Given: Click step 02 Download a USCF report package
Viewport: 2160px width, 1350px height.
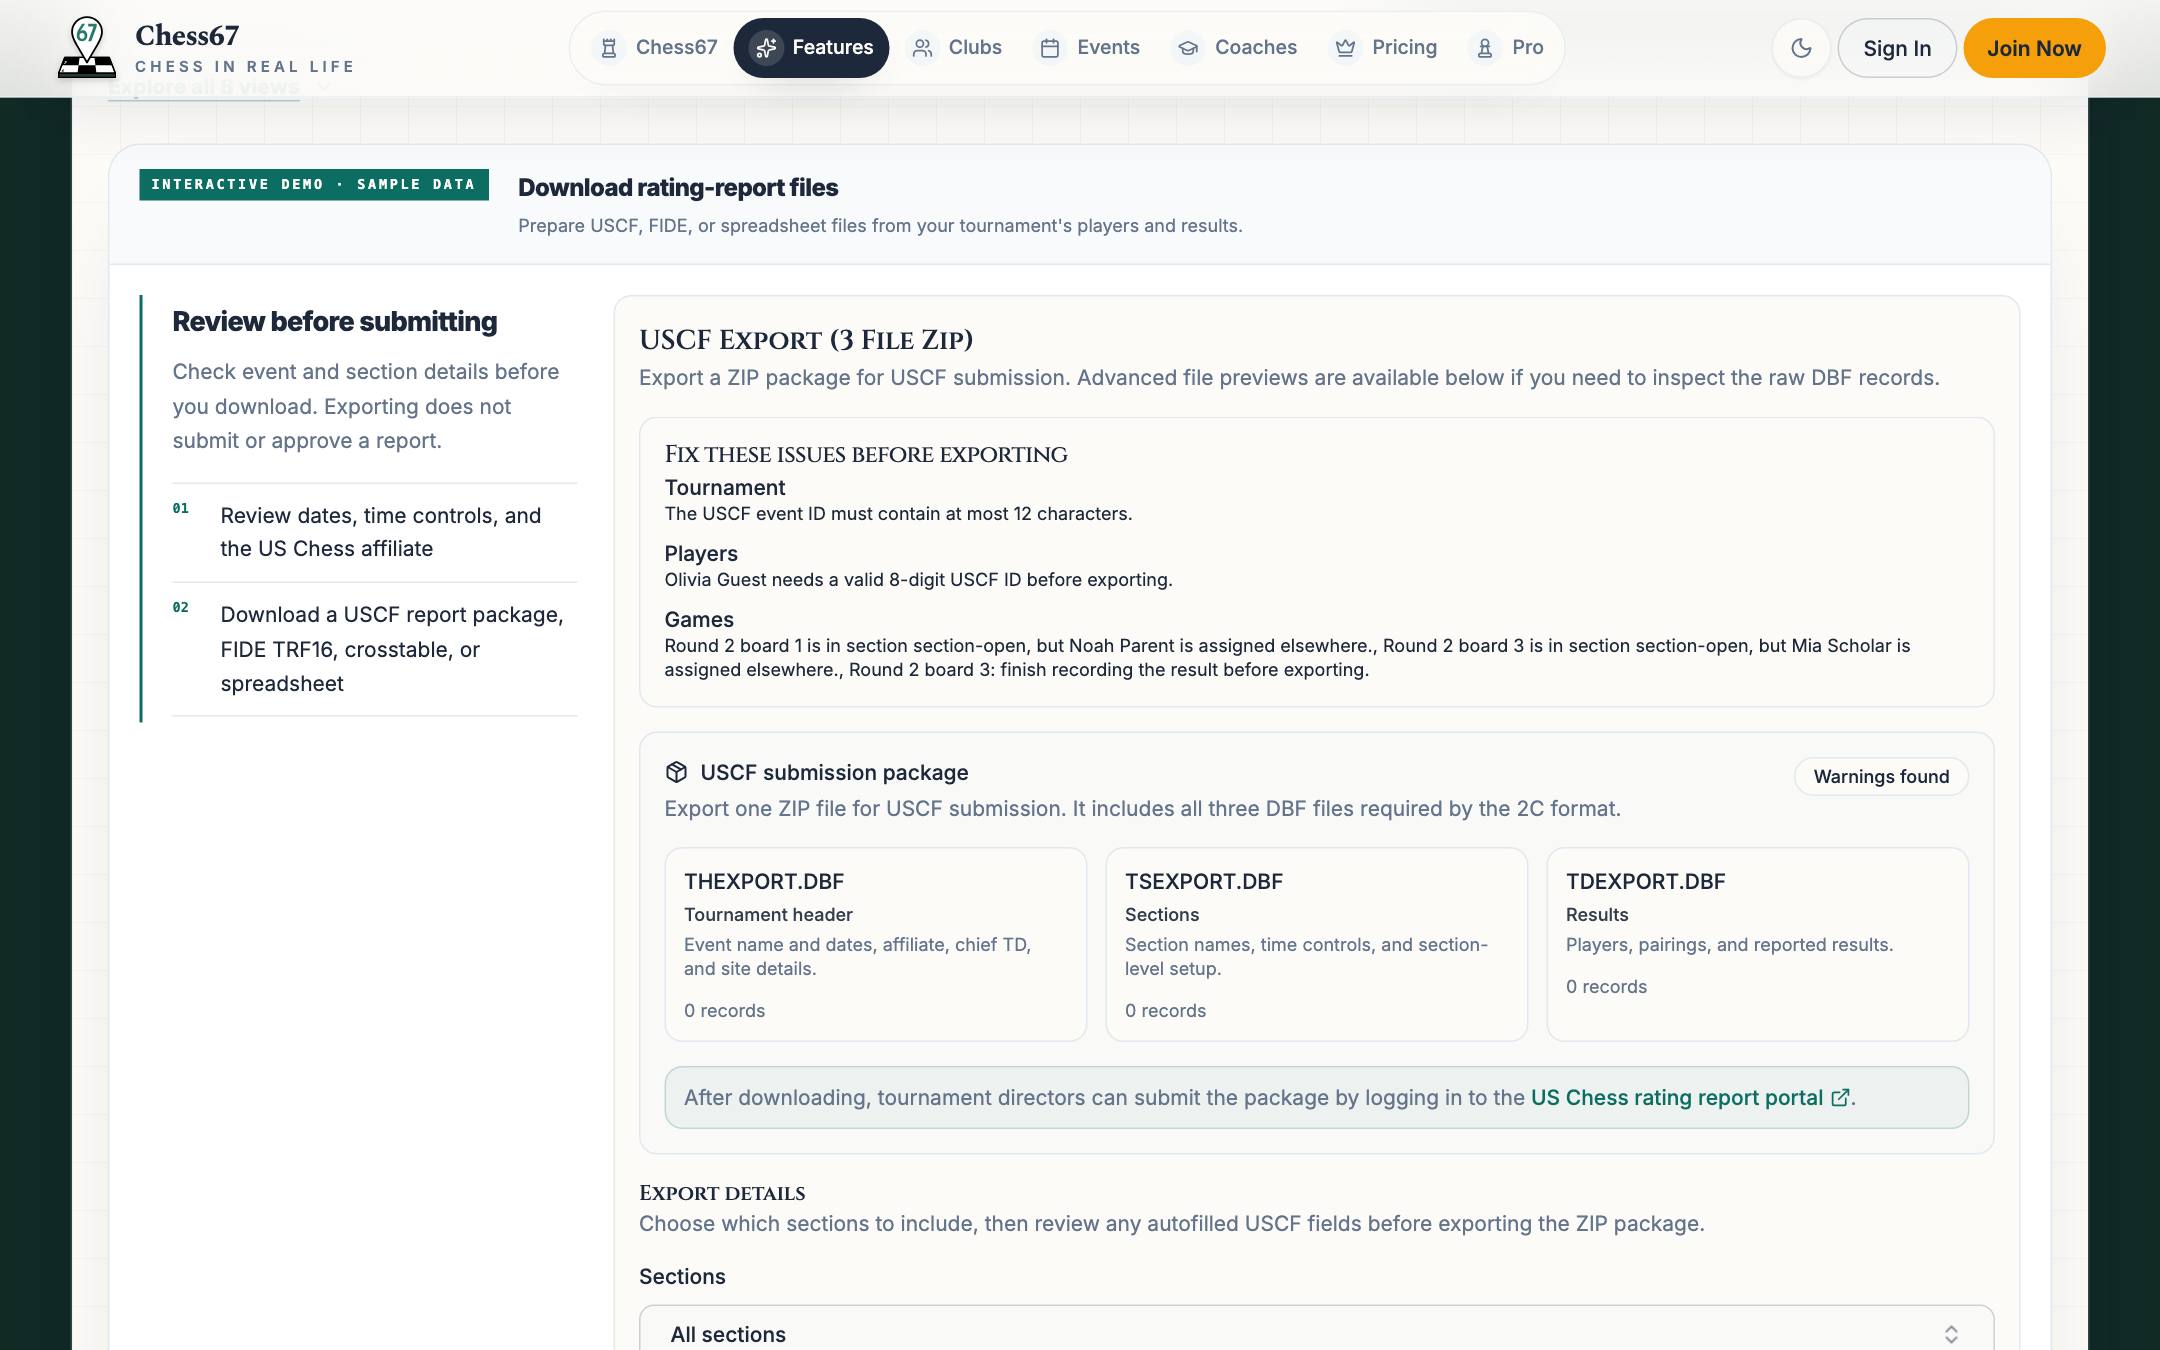Looking at the screenshot, I should tap(375, 649).
